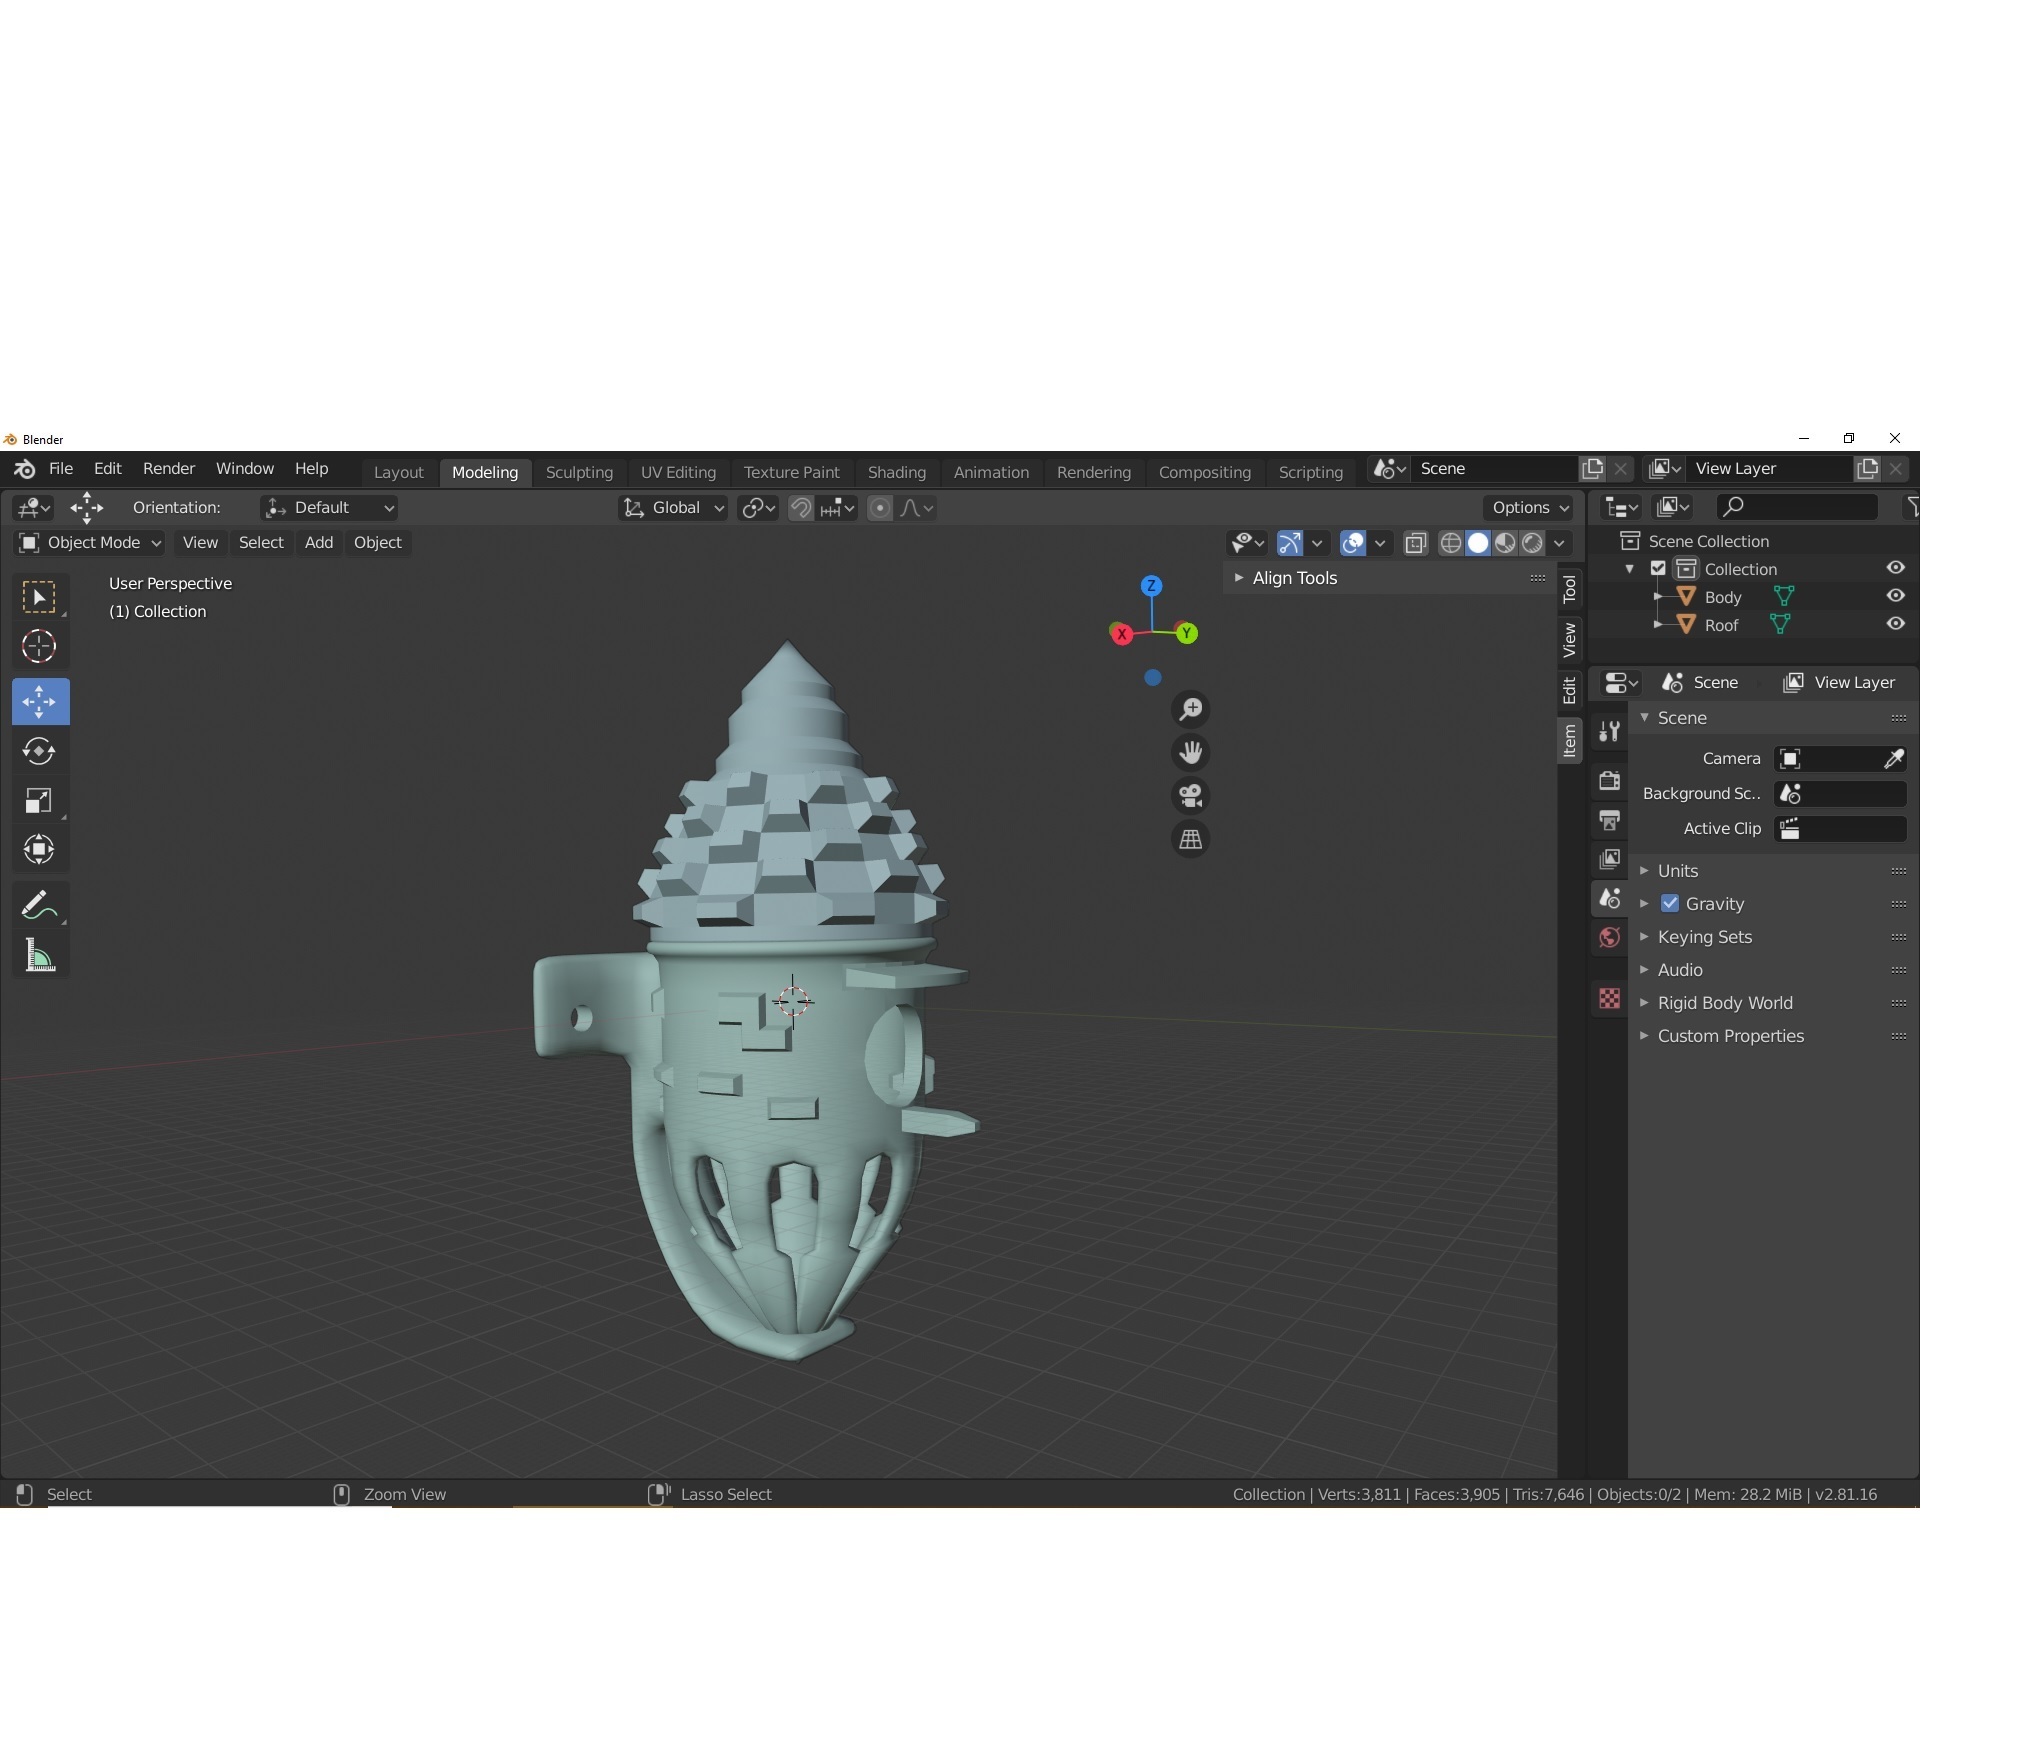Click the Options button
2024x1763 pixels.
coord(1529,508)
